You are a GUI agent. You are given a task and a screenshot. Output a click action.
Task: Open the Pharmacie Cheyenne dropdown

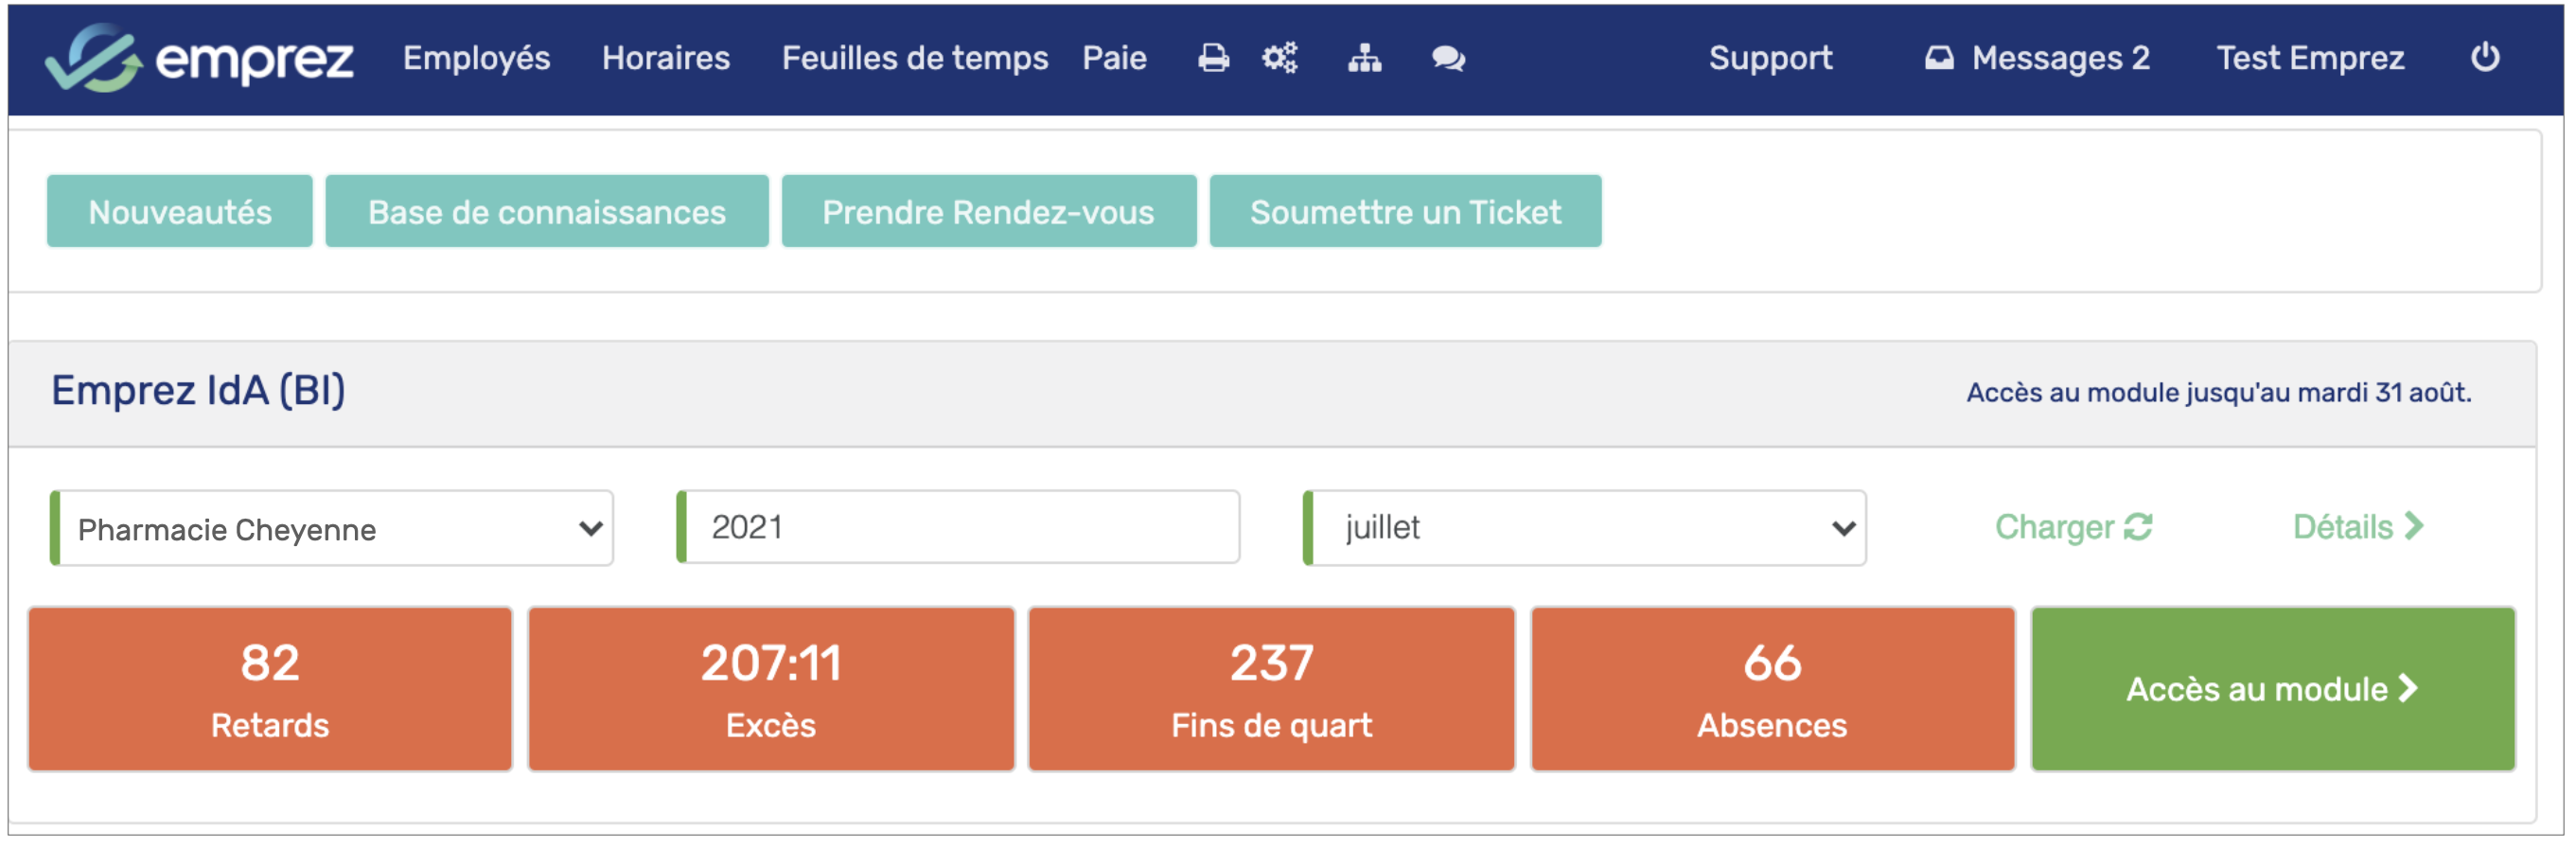(x=332, y=528)
